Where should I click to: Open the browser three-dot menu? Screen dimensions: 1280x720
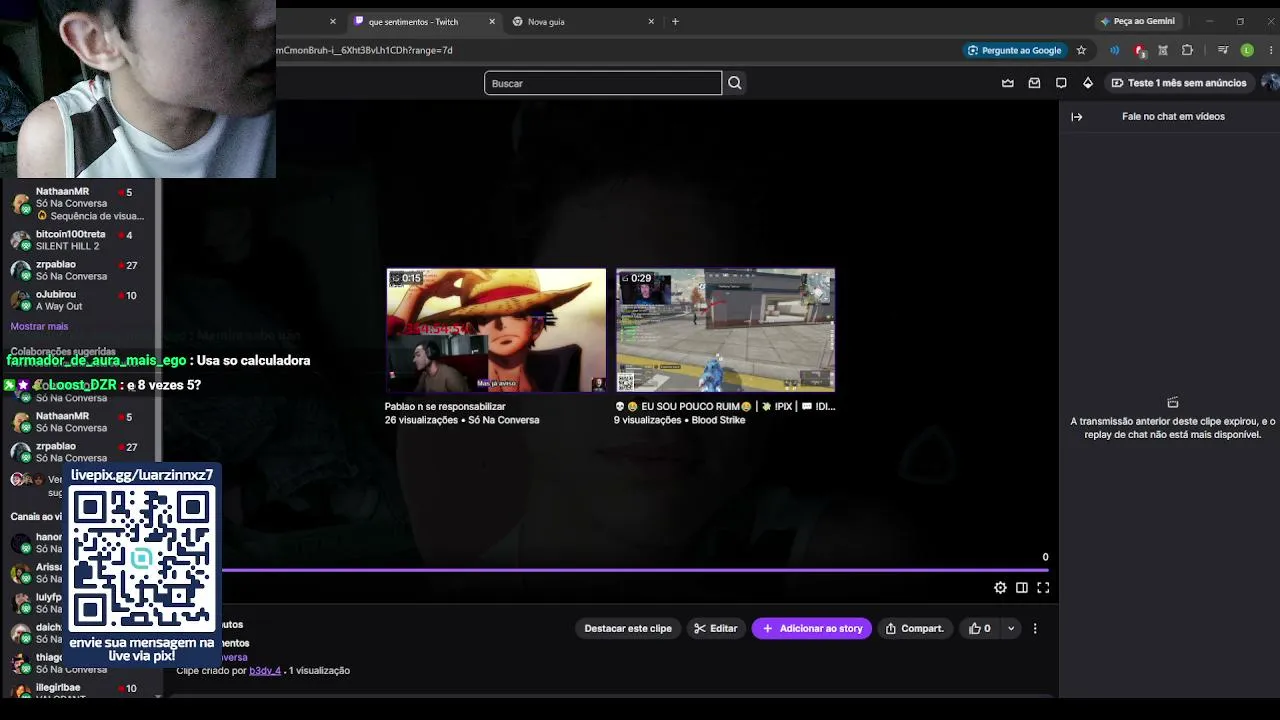(x=1270, y=50)
